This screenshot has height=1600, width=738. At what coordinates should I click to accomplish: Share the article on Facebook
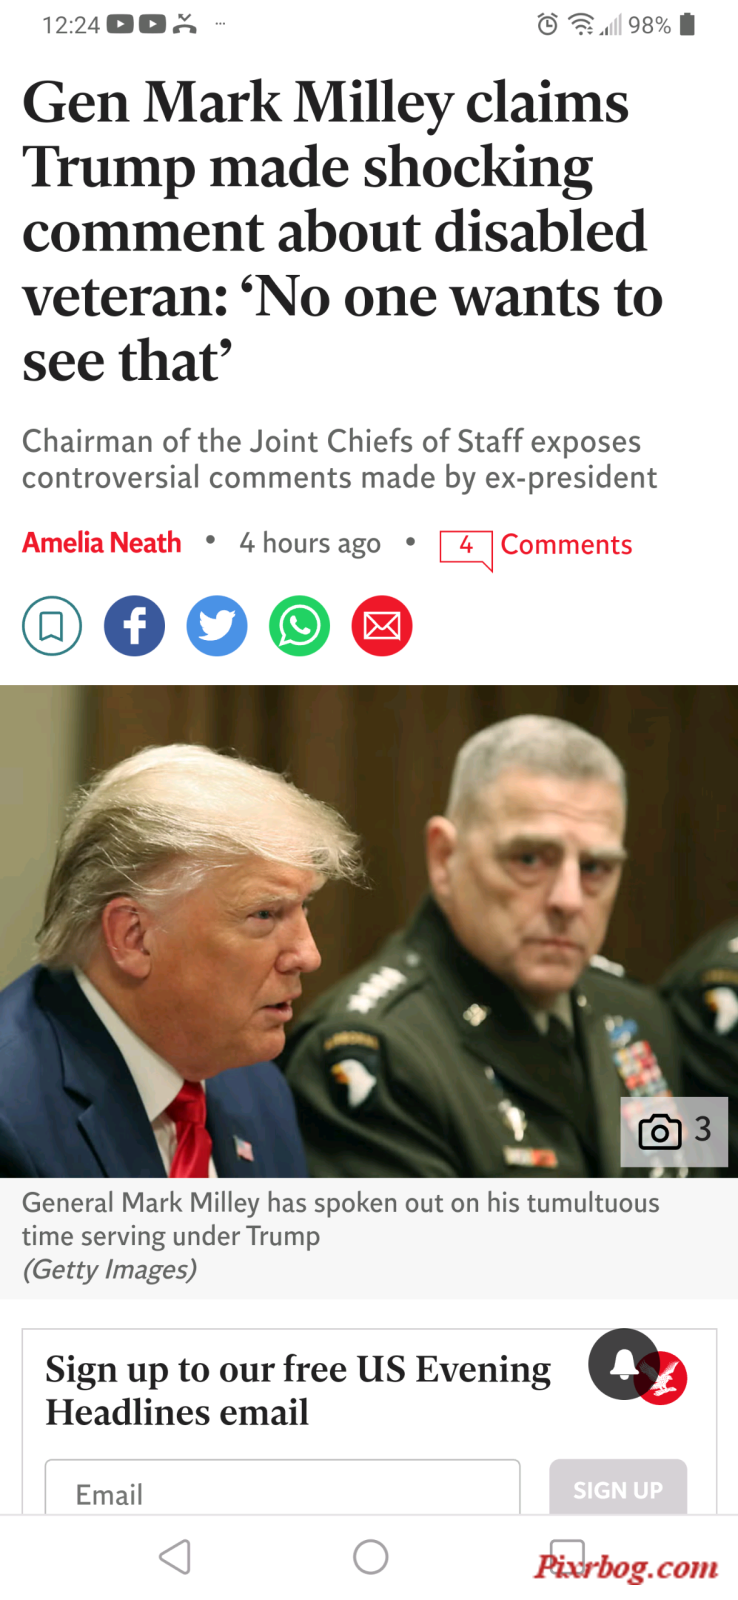(x=134, y=626)
